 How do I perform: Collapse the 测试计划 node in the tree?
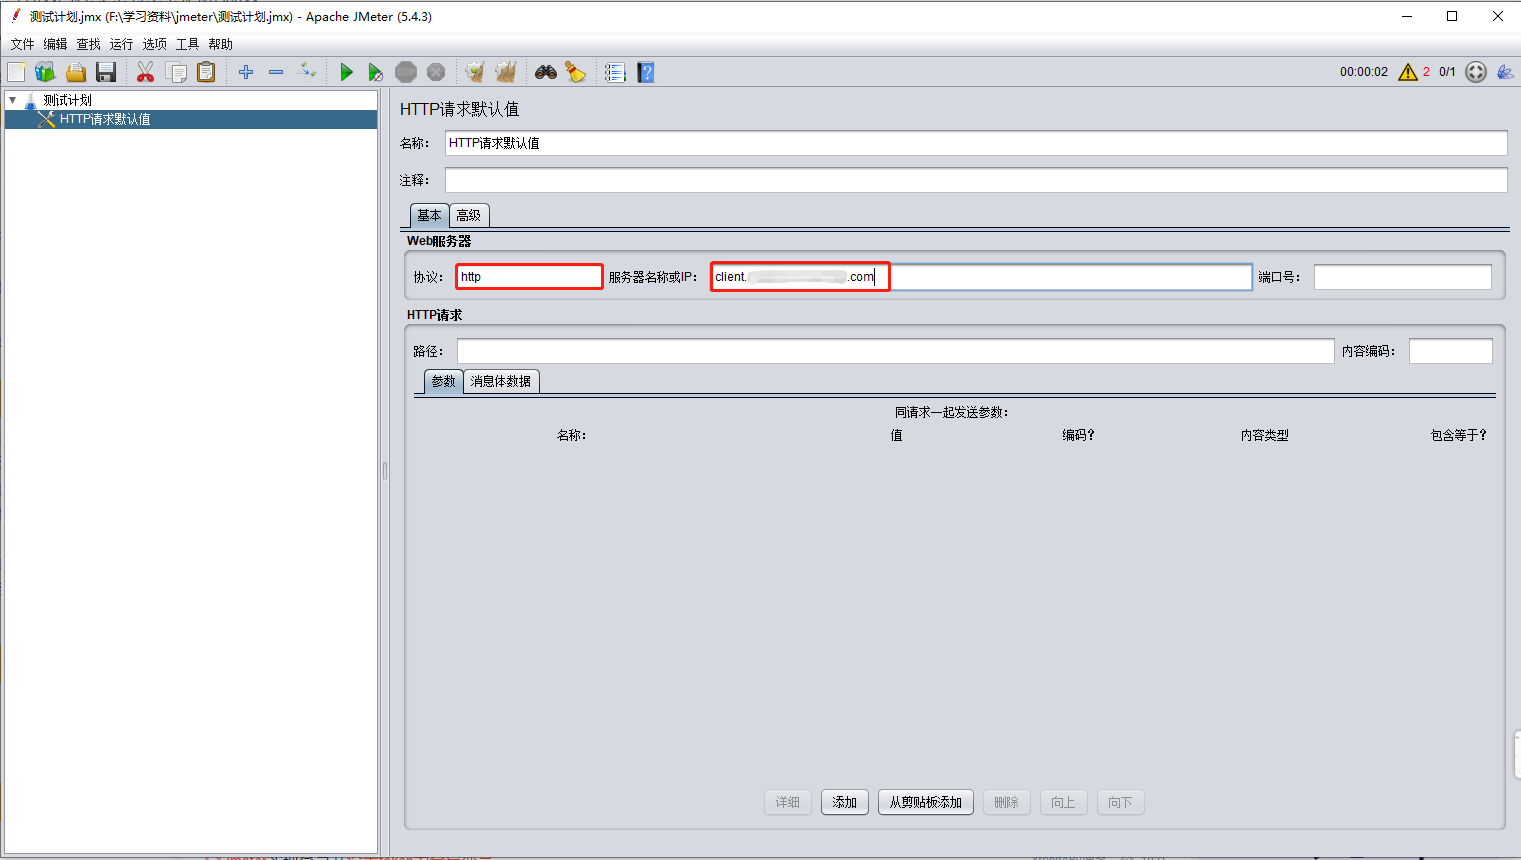(13, 99)
